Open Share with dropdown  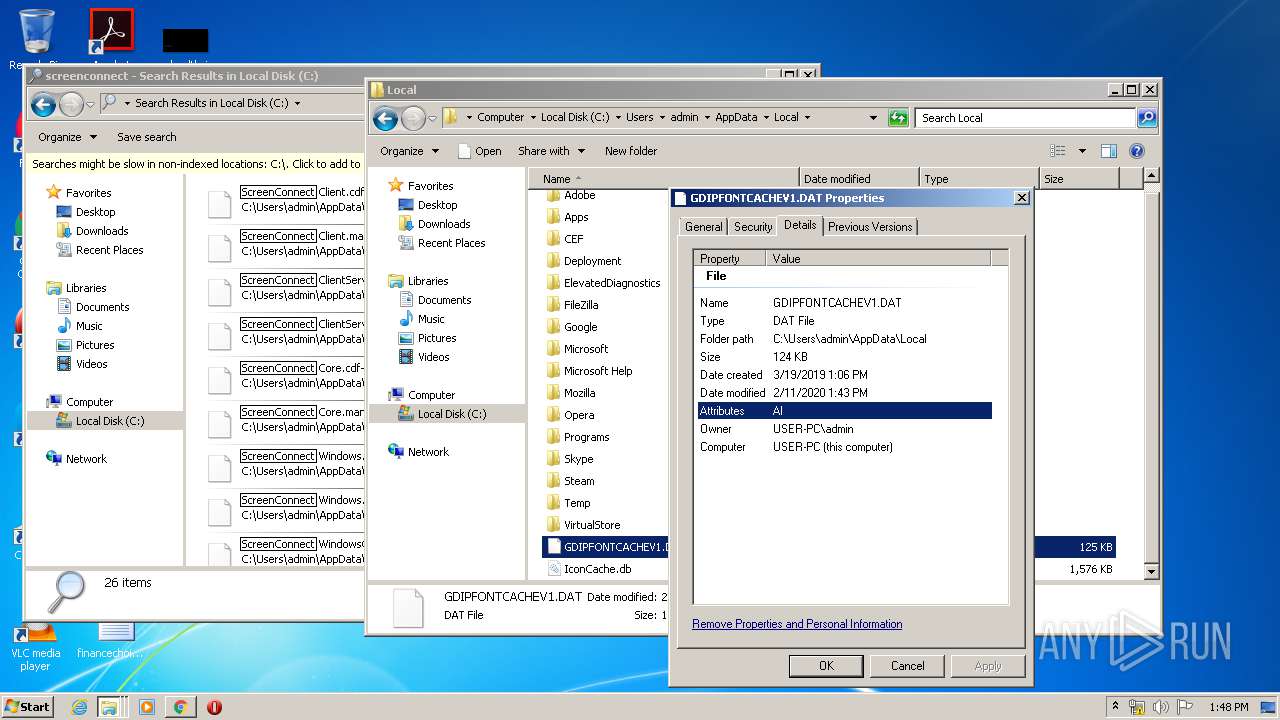click(550, 151)
